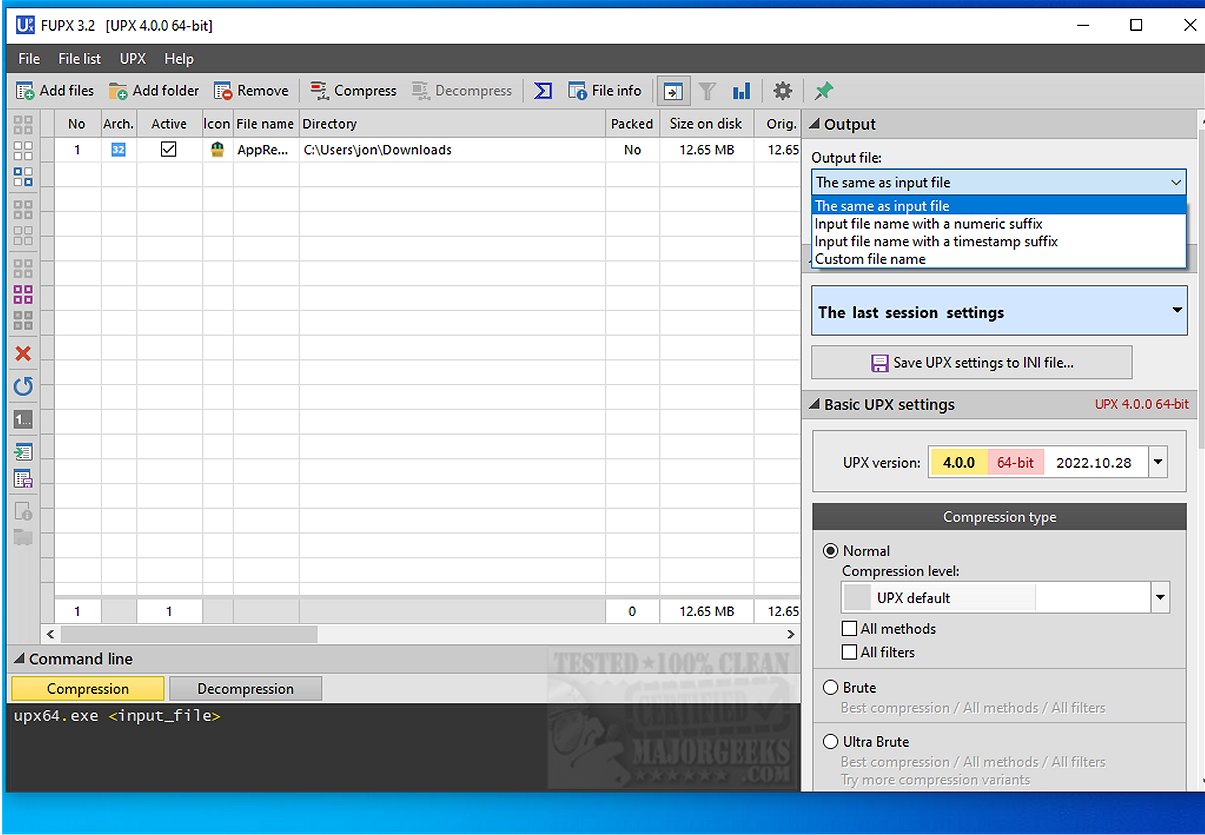Uncheck the Active checkbox for row 1

tap(169, 149)
